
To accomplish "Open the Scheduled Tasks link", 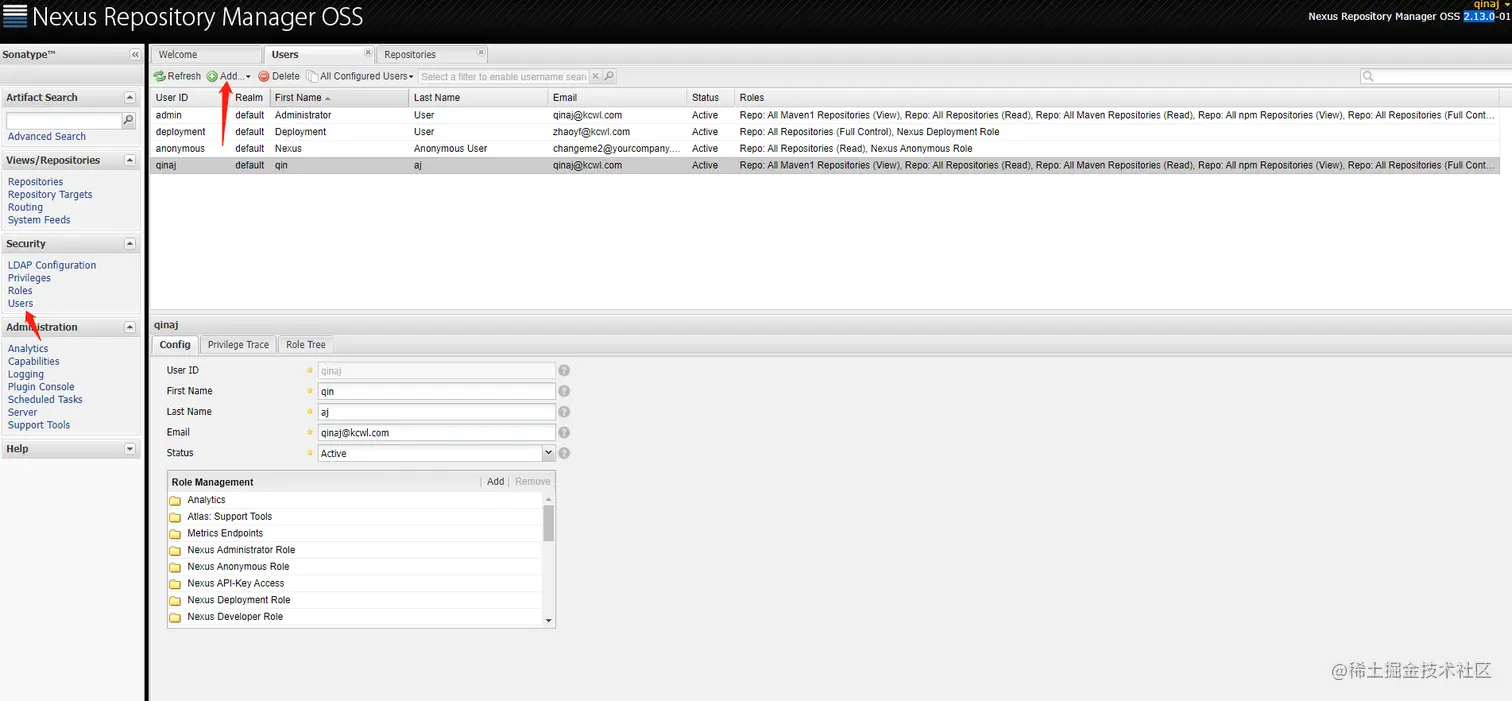I will (45, 399).
